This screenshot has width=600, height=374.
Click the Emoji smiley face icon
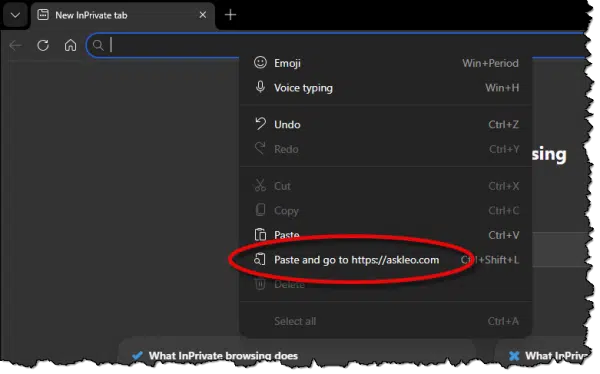pos(260,62)
